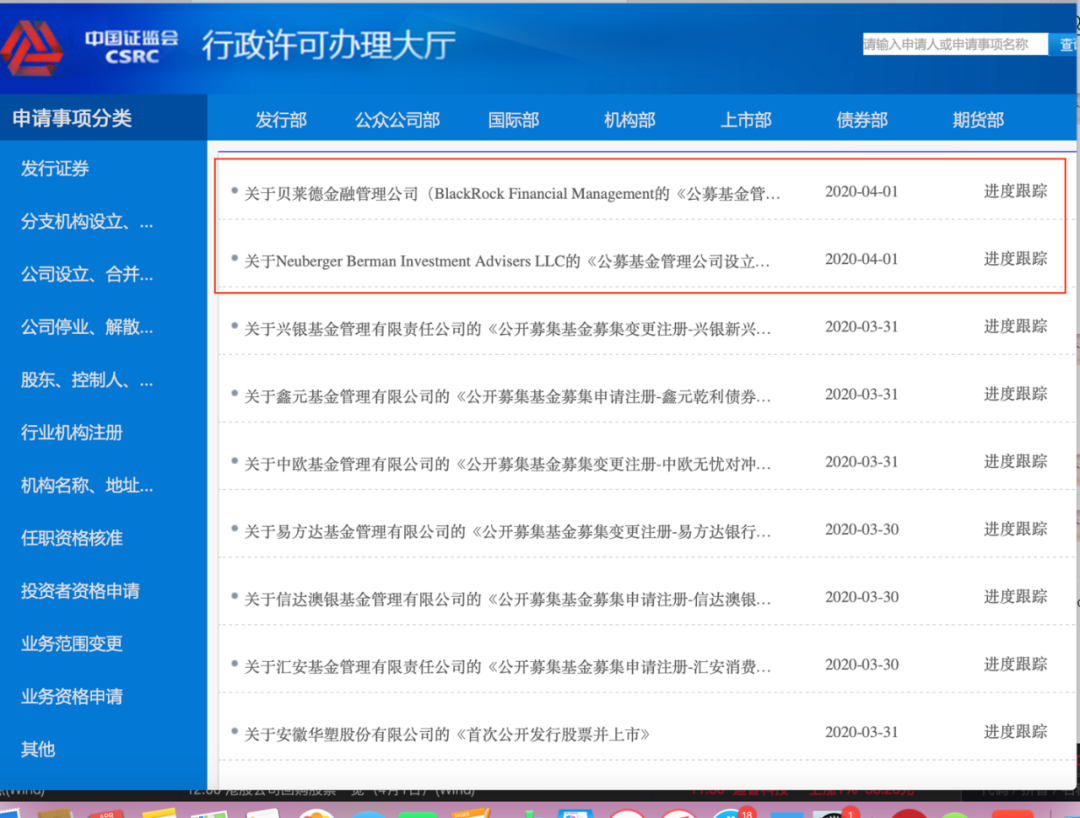1080x818 pixels.
Task: Click 进度跟踪 for the 兴银基金 row
Action: [1015, 326]
